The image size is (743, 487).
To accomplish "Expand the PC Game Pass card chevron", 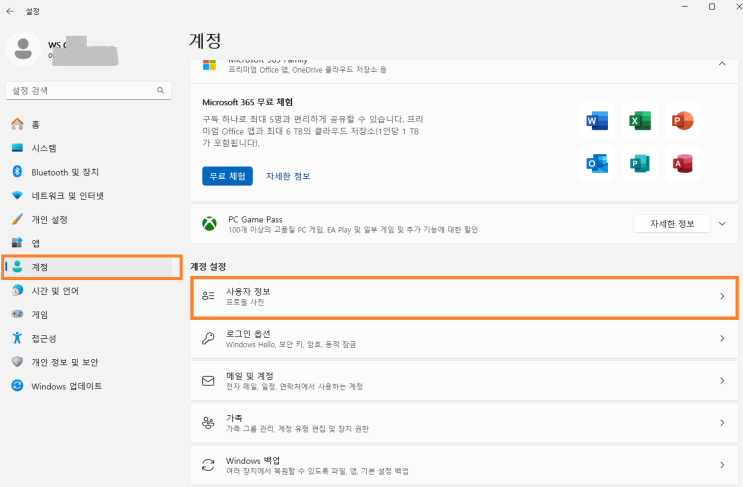I will (x=722, y=224).
